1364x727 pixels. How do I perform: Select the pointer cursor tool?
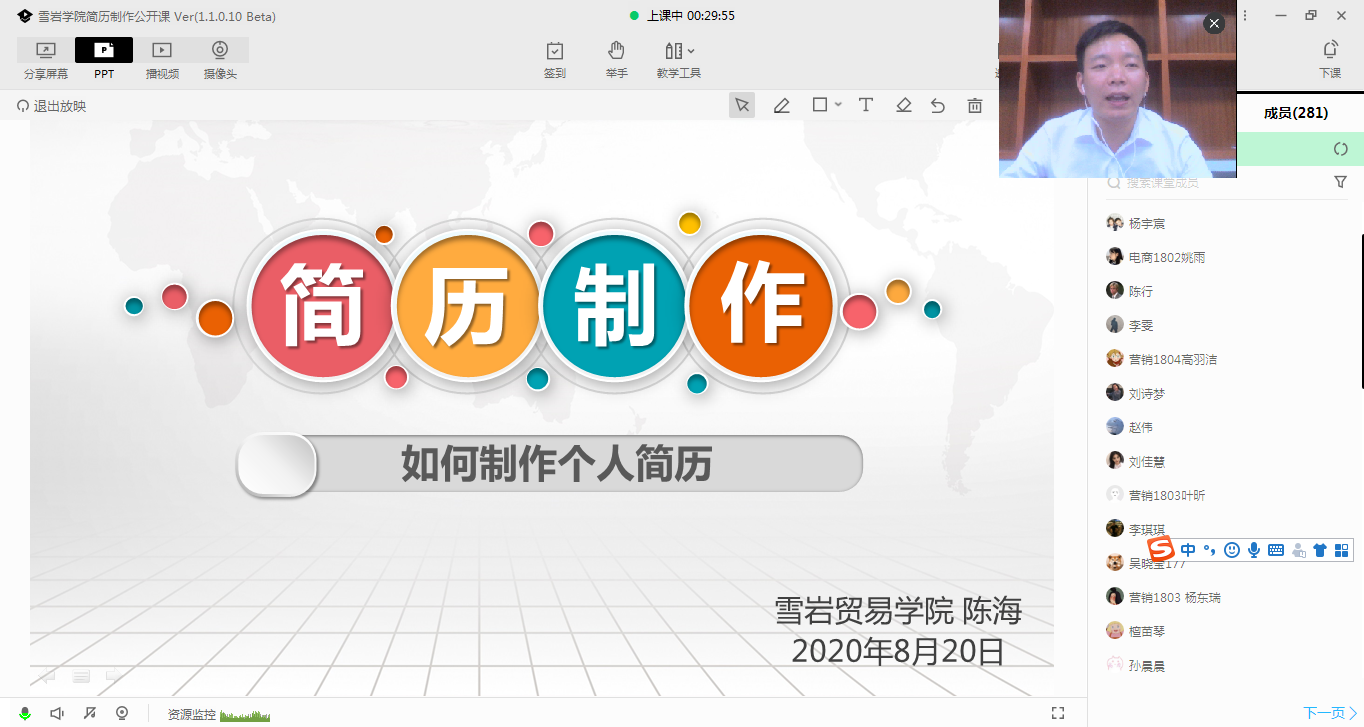742,105
